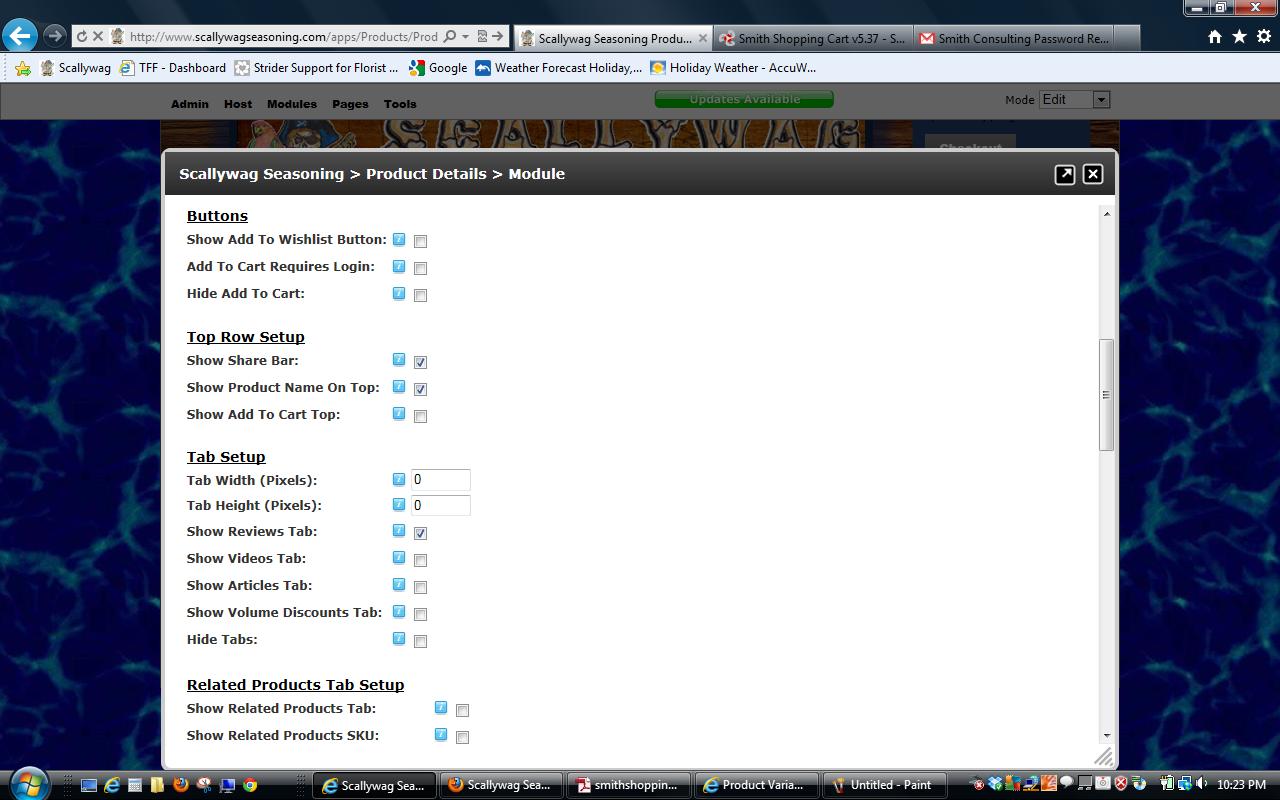
Task: Maximize module popup with the arrow icon
Action: pos(1065,174)
